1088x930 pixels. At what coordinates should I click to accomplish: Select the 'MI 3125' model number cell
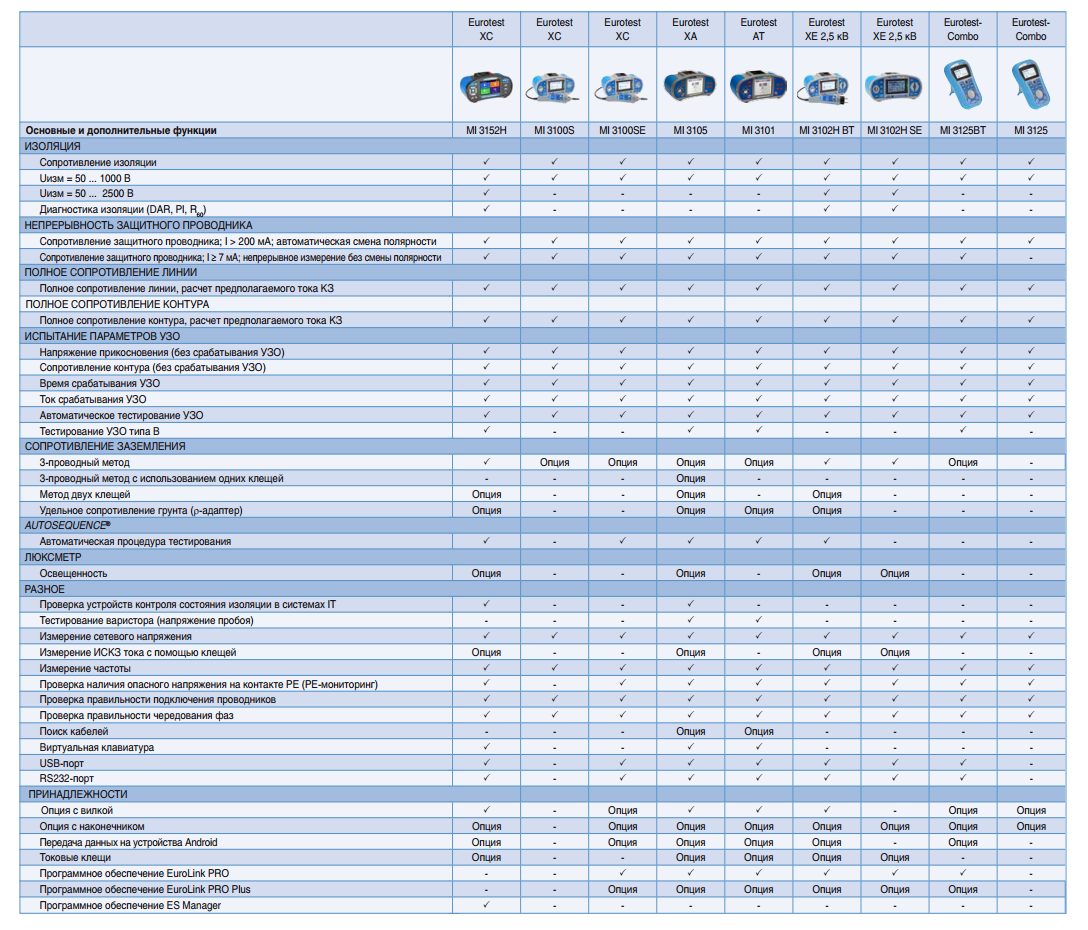(x=1031, y=130)
